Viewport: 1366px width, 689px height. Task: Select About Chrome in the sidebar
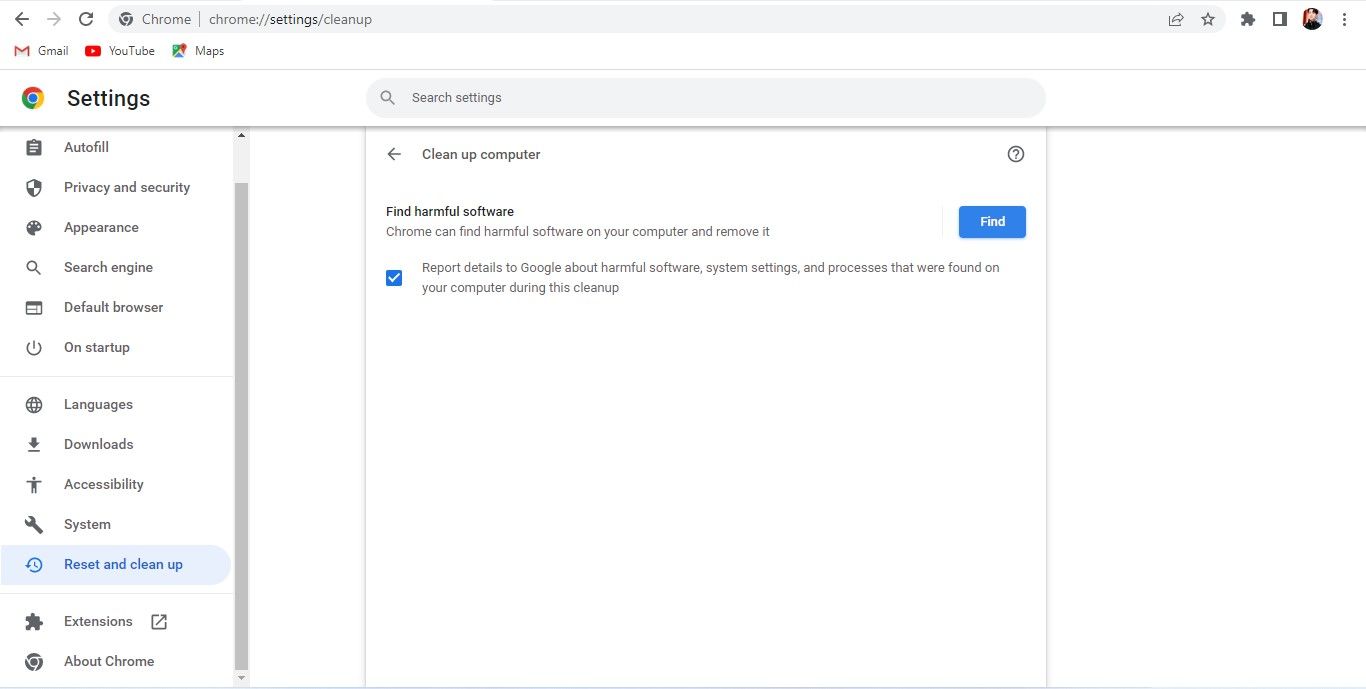point(108,661)
